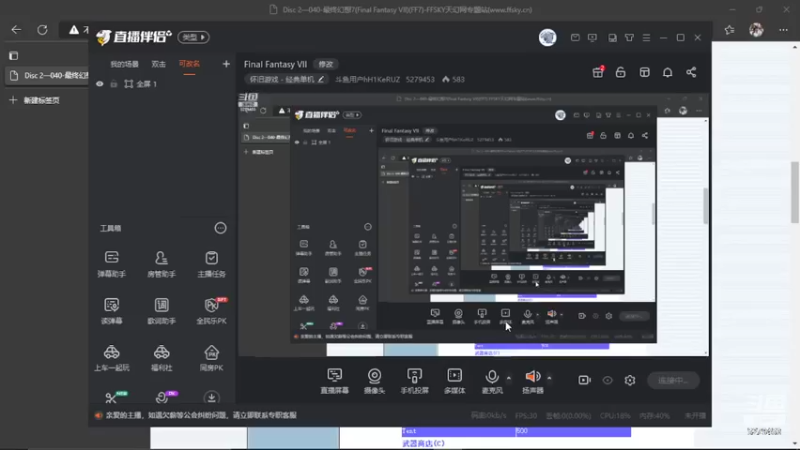
Task: Open the hamburger menu in 直播伴侣 title bar
Action: point(646,38)
